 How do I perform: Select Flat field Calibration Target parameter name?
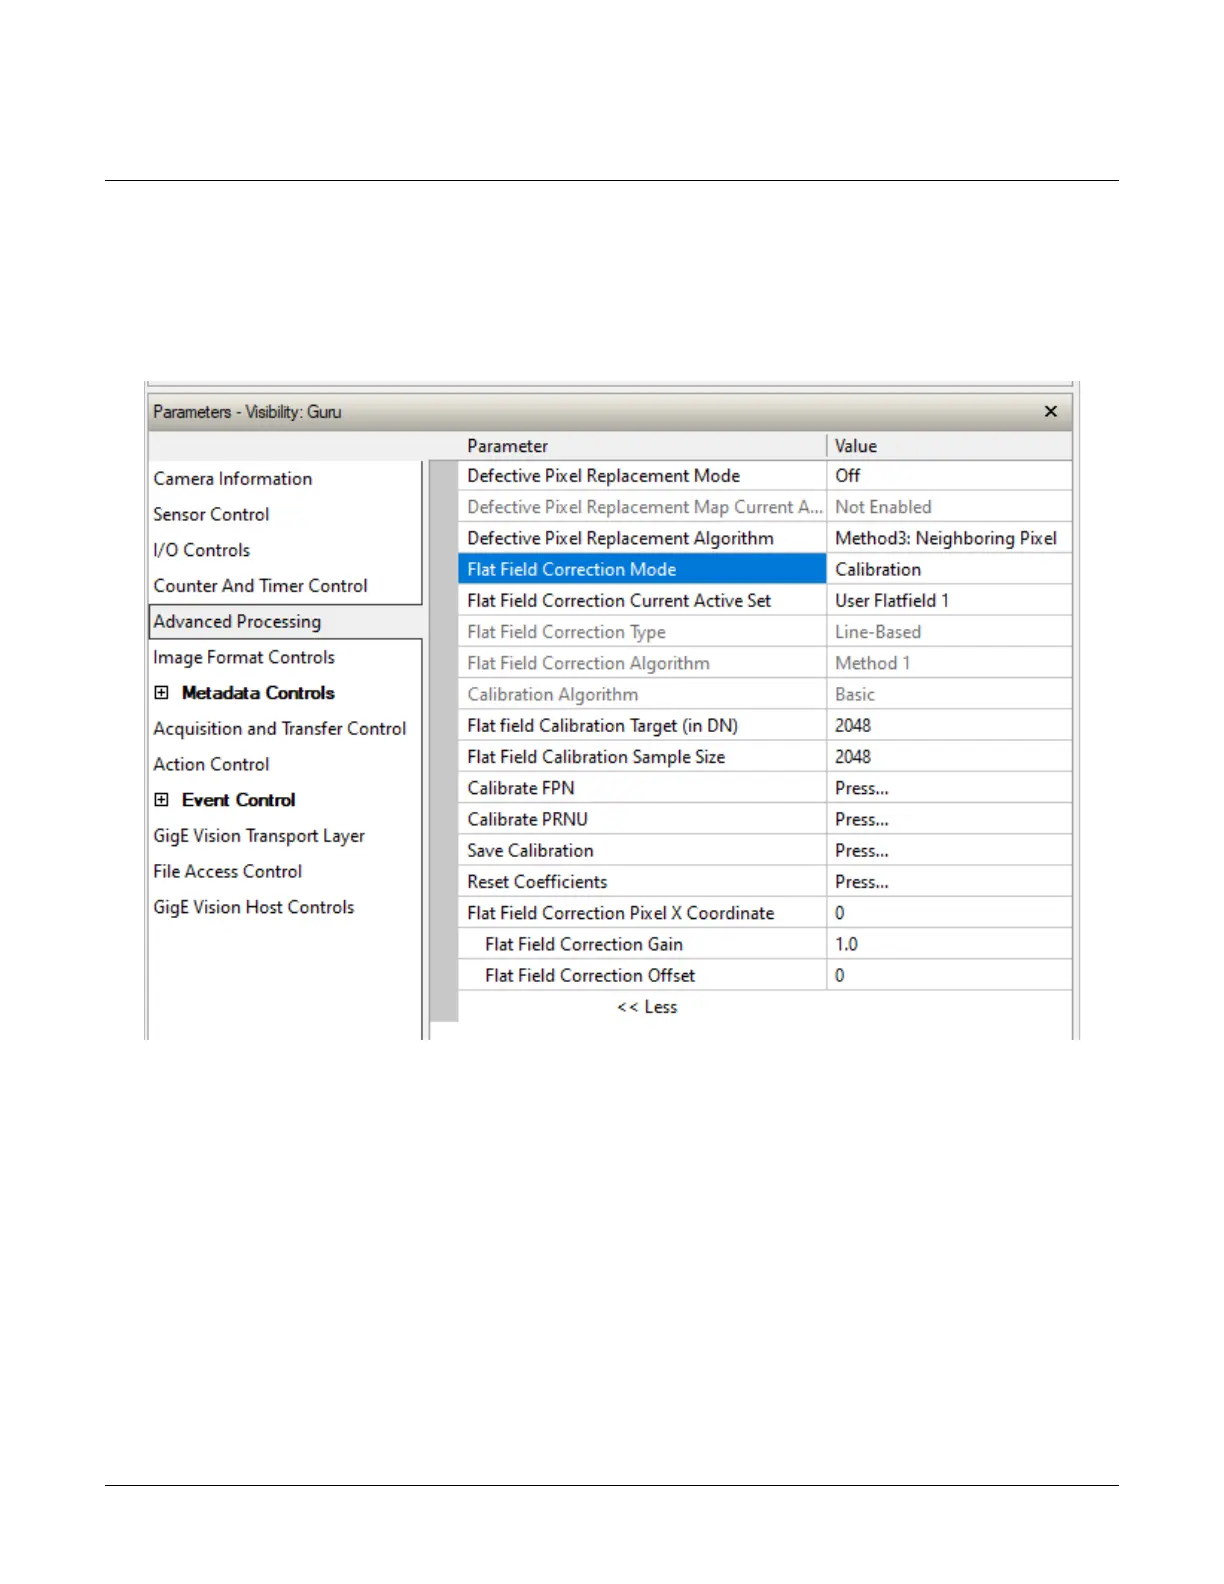coord(602,726)
